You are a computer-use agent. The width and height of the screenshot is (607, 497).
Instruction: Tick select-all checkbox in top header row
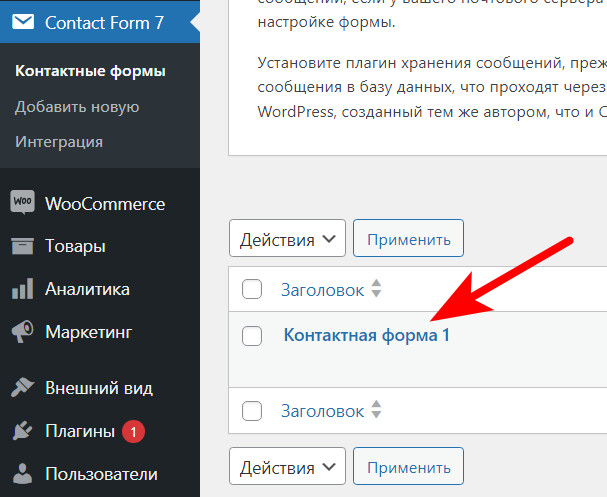[x=252, y=289]
